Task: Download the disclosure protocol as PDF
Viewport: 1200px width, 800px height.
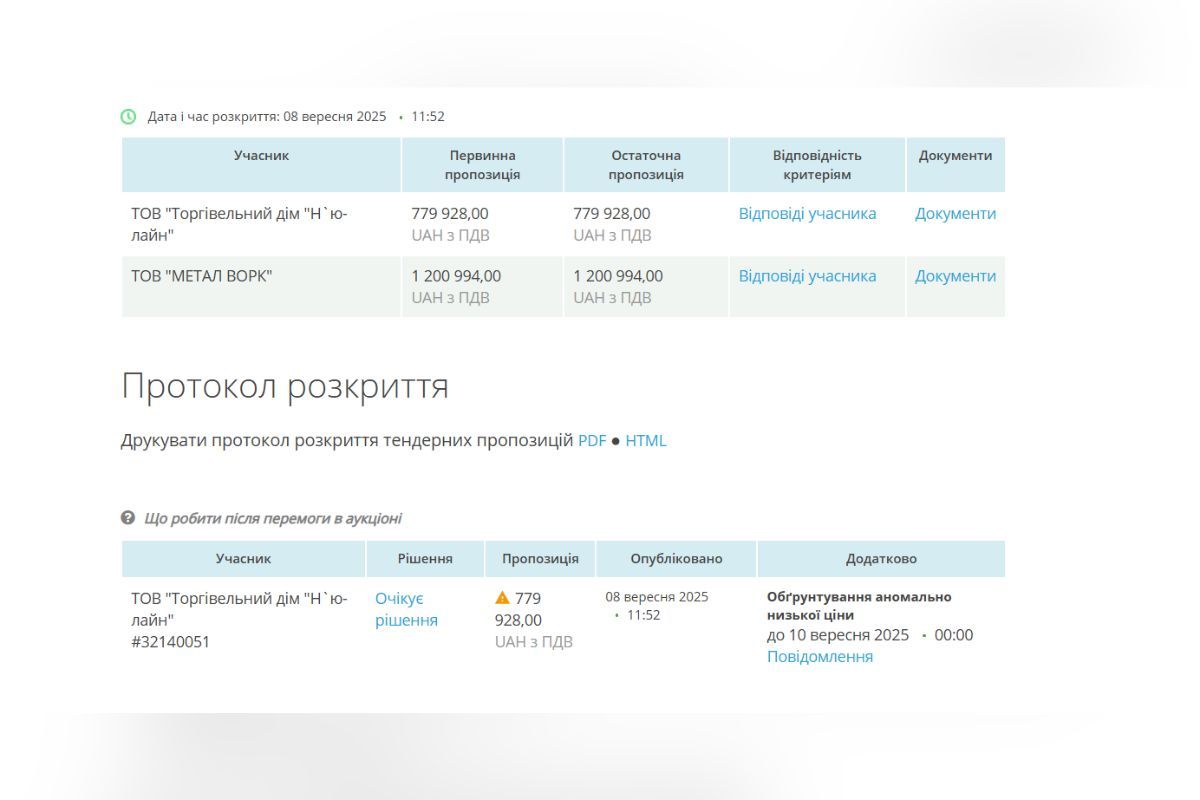Action: 594,440
